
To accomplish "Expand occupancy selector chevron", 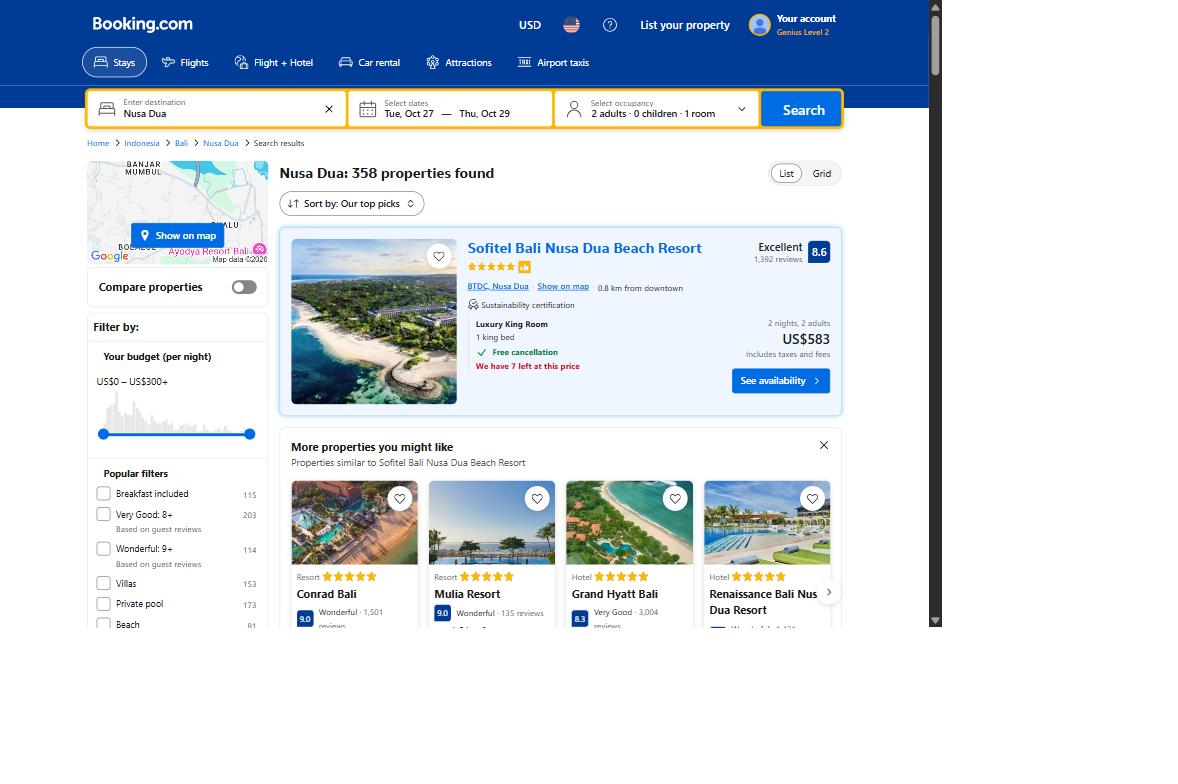I will [742, 110].
